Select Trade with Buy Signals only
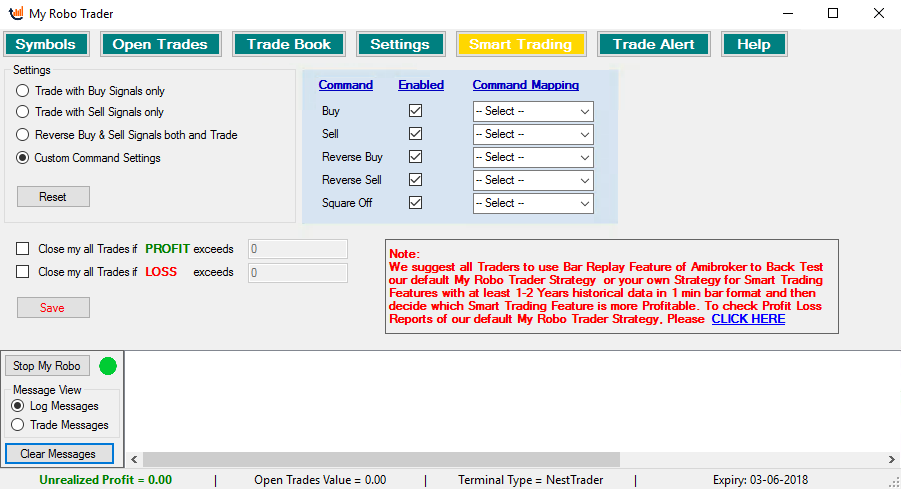This screenshot has height=489, width=901. tap(90, 91)
